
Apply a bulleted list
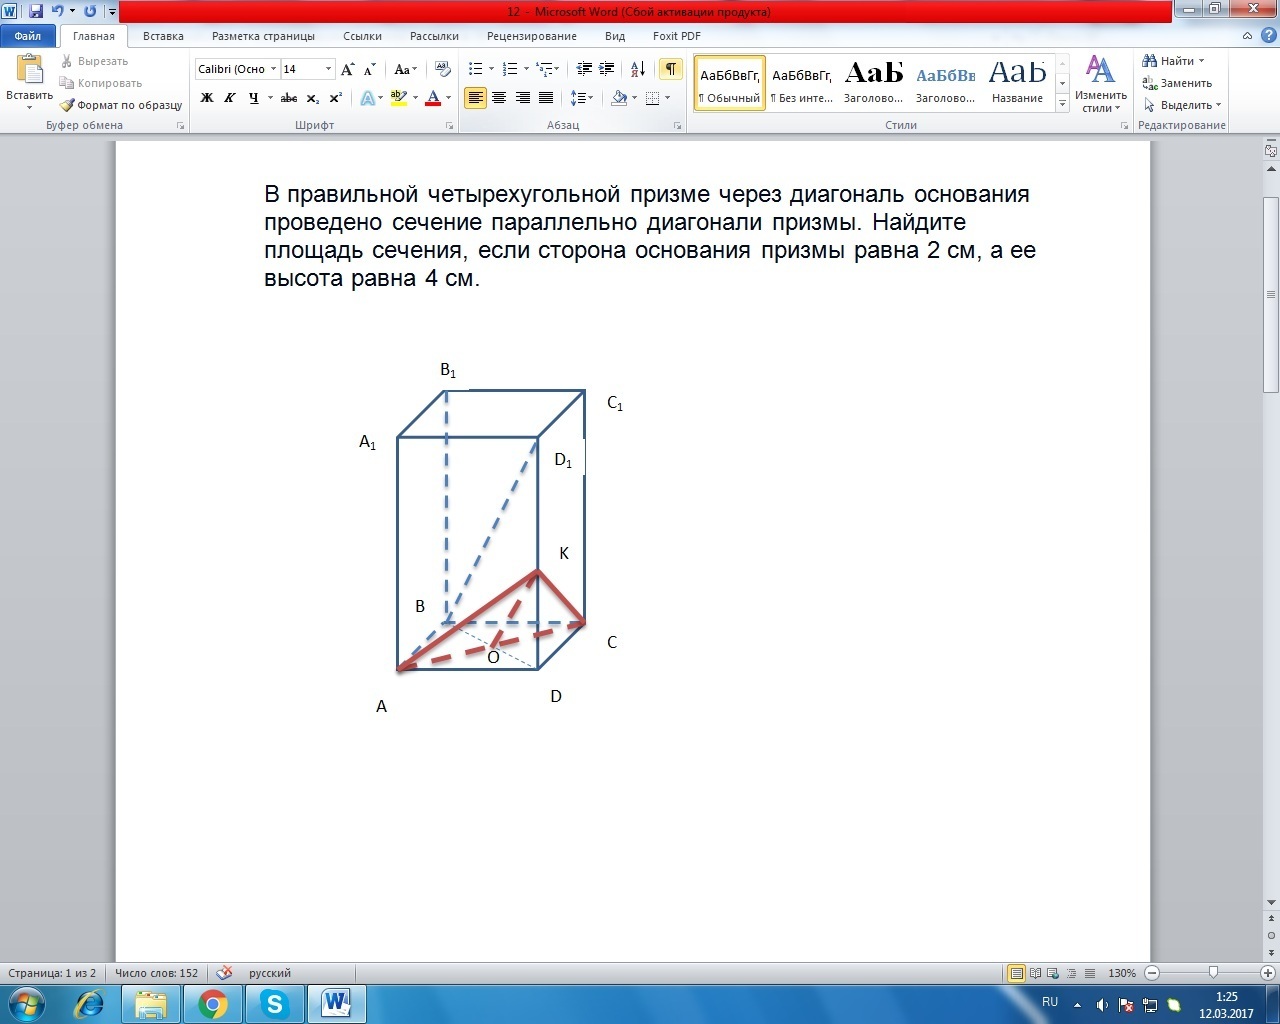coord(476,69)
